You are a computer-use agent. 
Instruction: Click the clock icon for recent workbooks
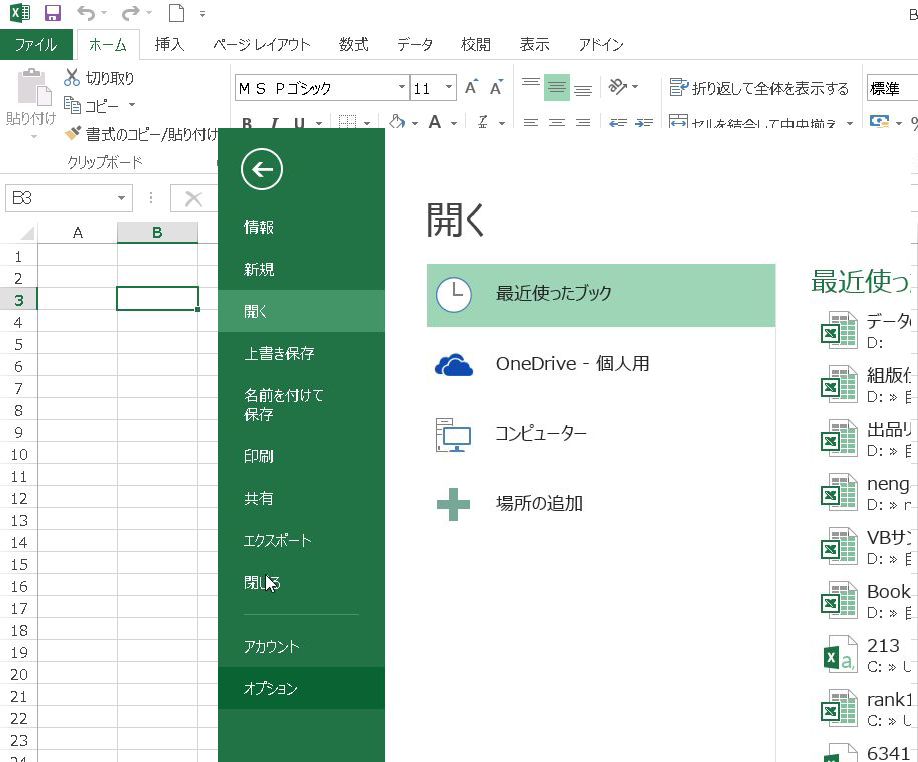pos(454,294)
